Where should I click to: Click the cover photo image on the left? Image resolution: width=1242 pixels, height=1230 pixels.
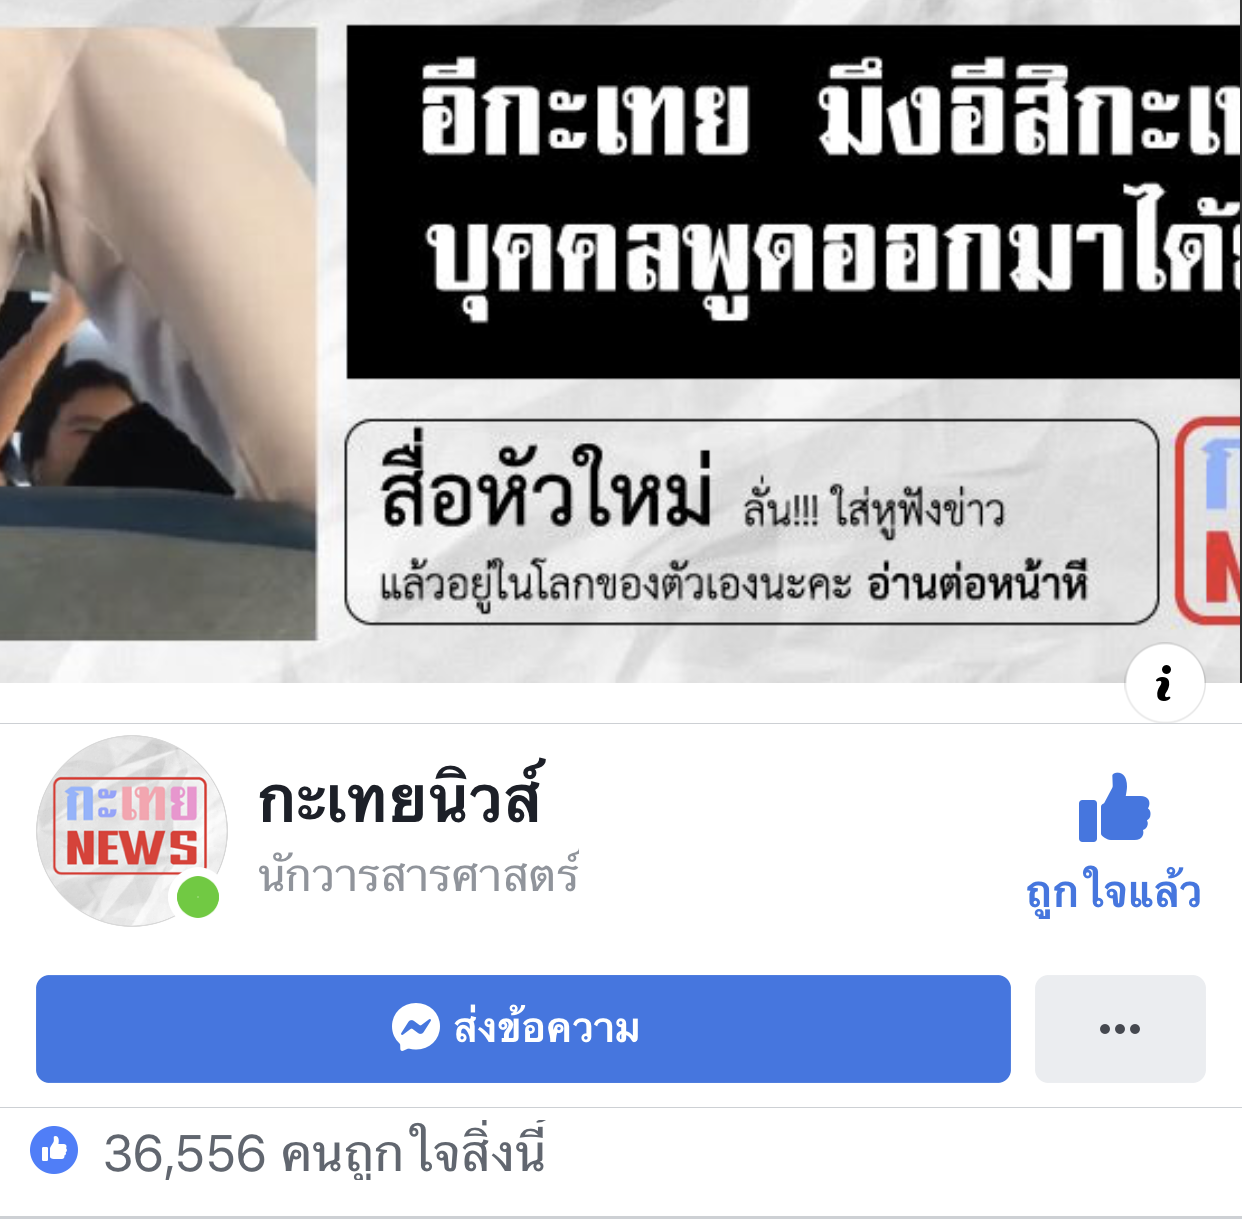[x=158, y=333]
